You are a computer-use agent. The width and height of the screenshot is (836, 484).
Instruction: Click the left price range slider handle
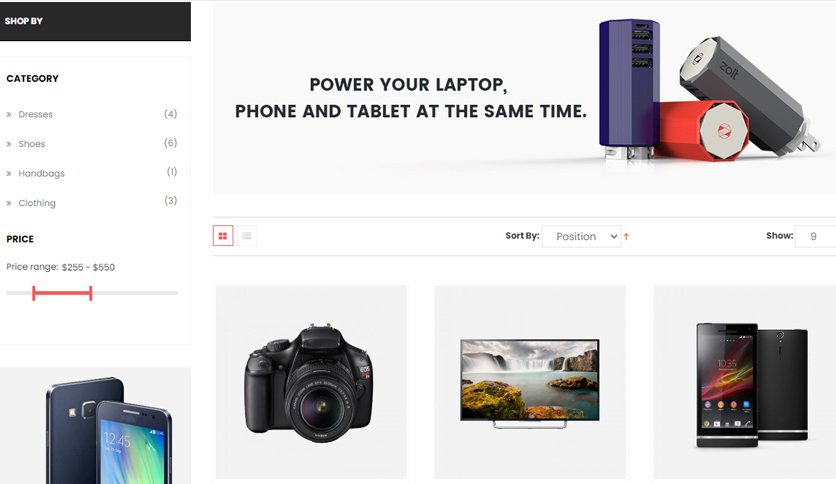click(34, 293)
